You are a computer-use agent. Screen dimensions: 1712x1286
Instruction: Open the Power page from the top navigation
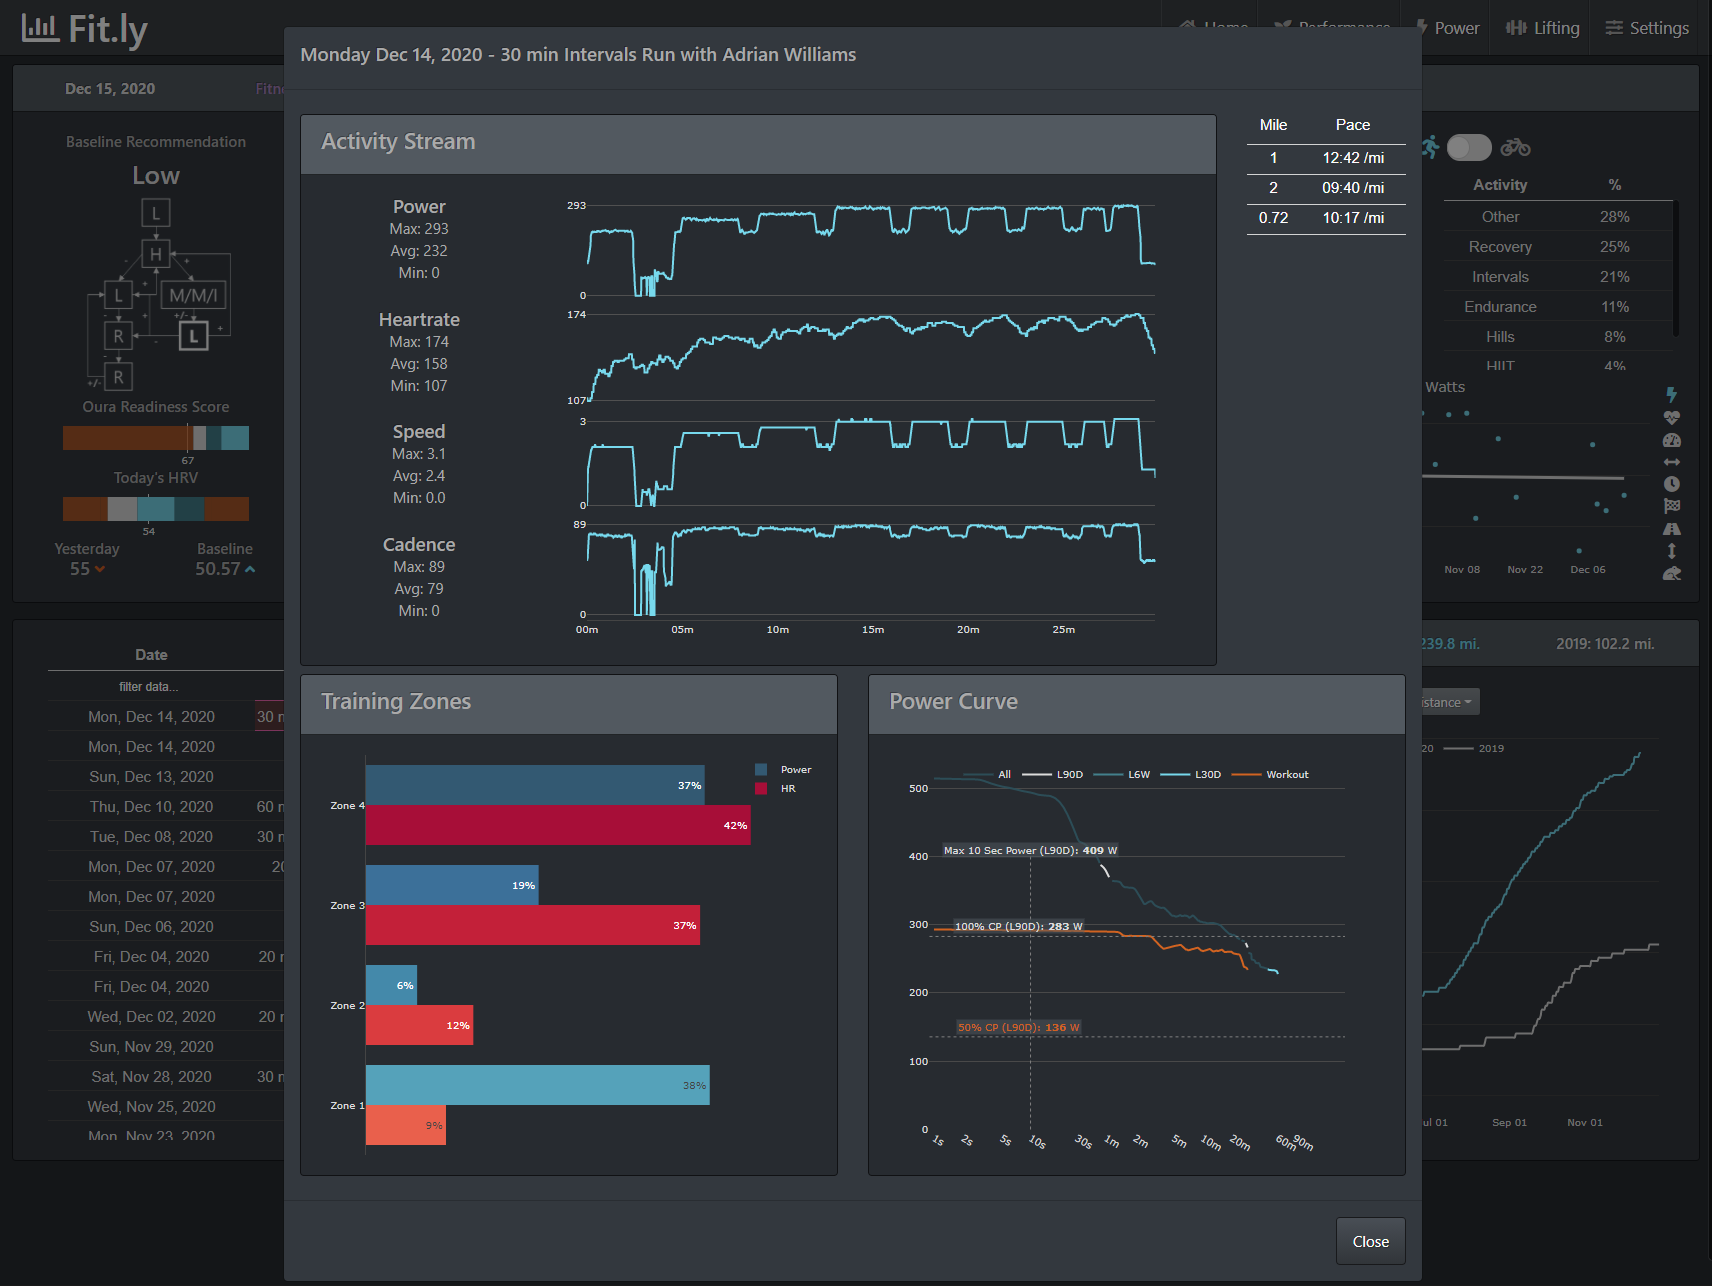click(x=1447, y=28)
